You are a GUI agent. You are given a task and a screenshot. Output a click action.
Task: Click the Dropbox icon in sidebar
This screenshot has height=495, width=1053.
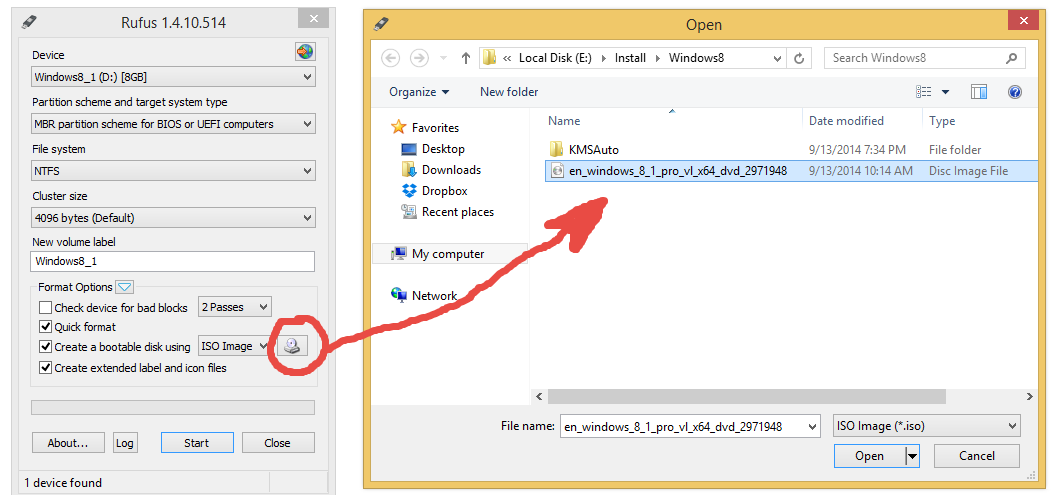409,190
